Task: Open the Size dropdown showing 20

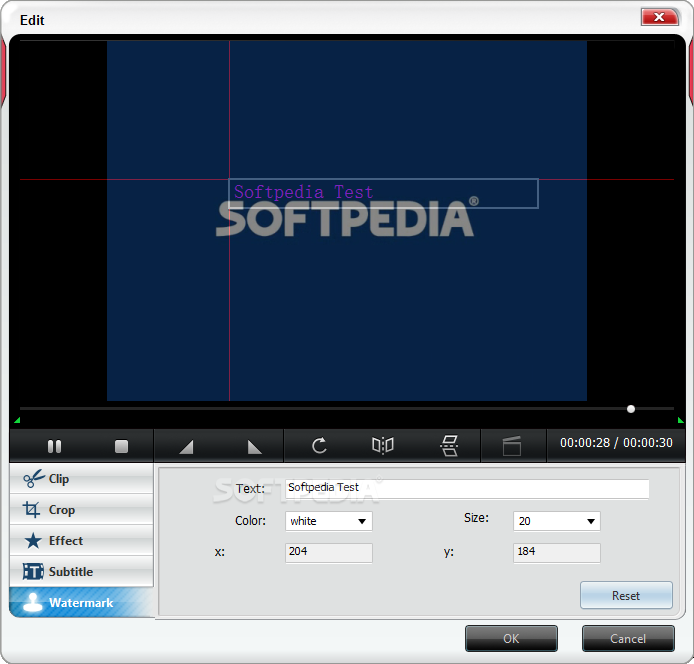Action: [557, 521]
